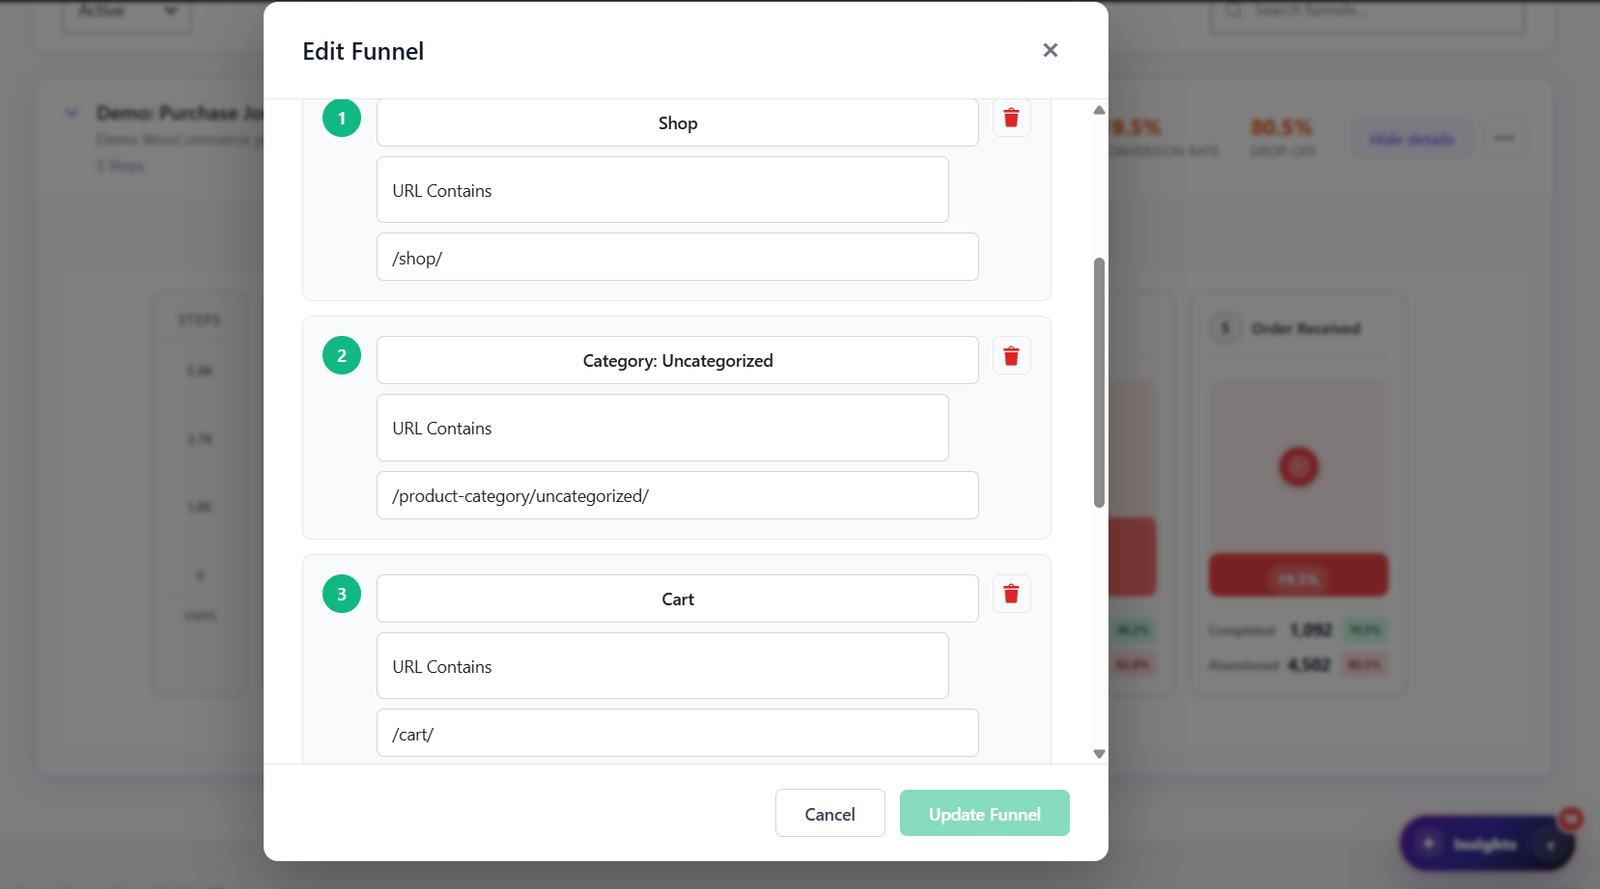Viewport: 1600px width, 889px height.
Task: Delete the Shop step
Action: pos(1011,118)
